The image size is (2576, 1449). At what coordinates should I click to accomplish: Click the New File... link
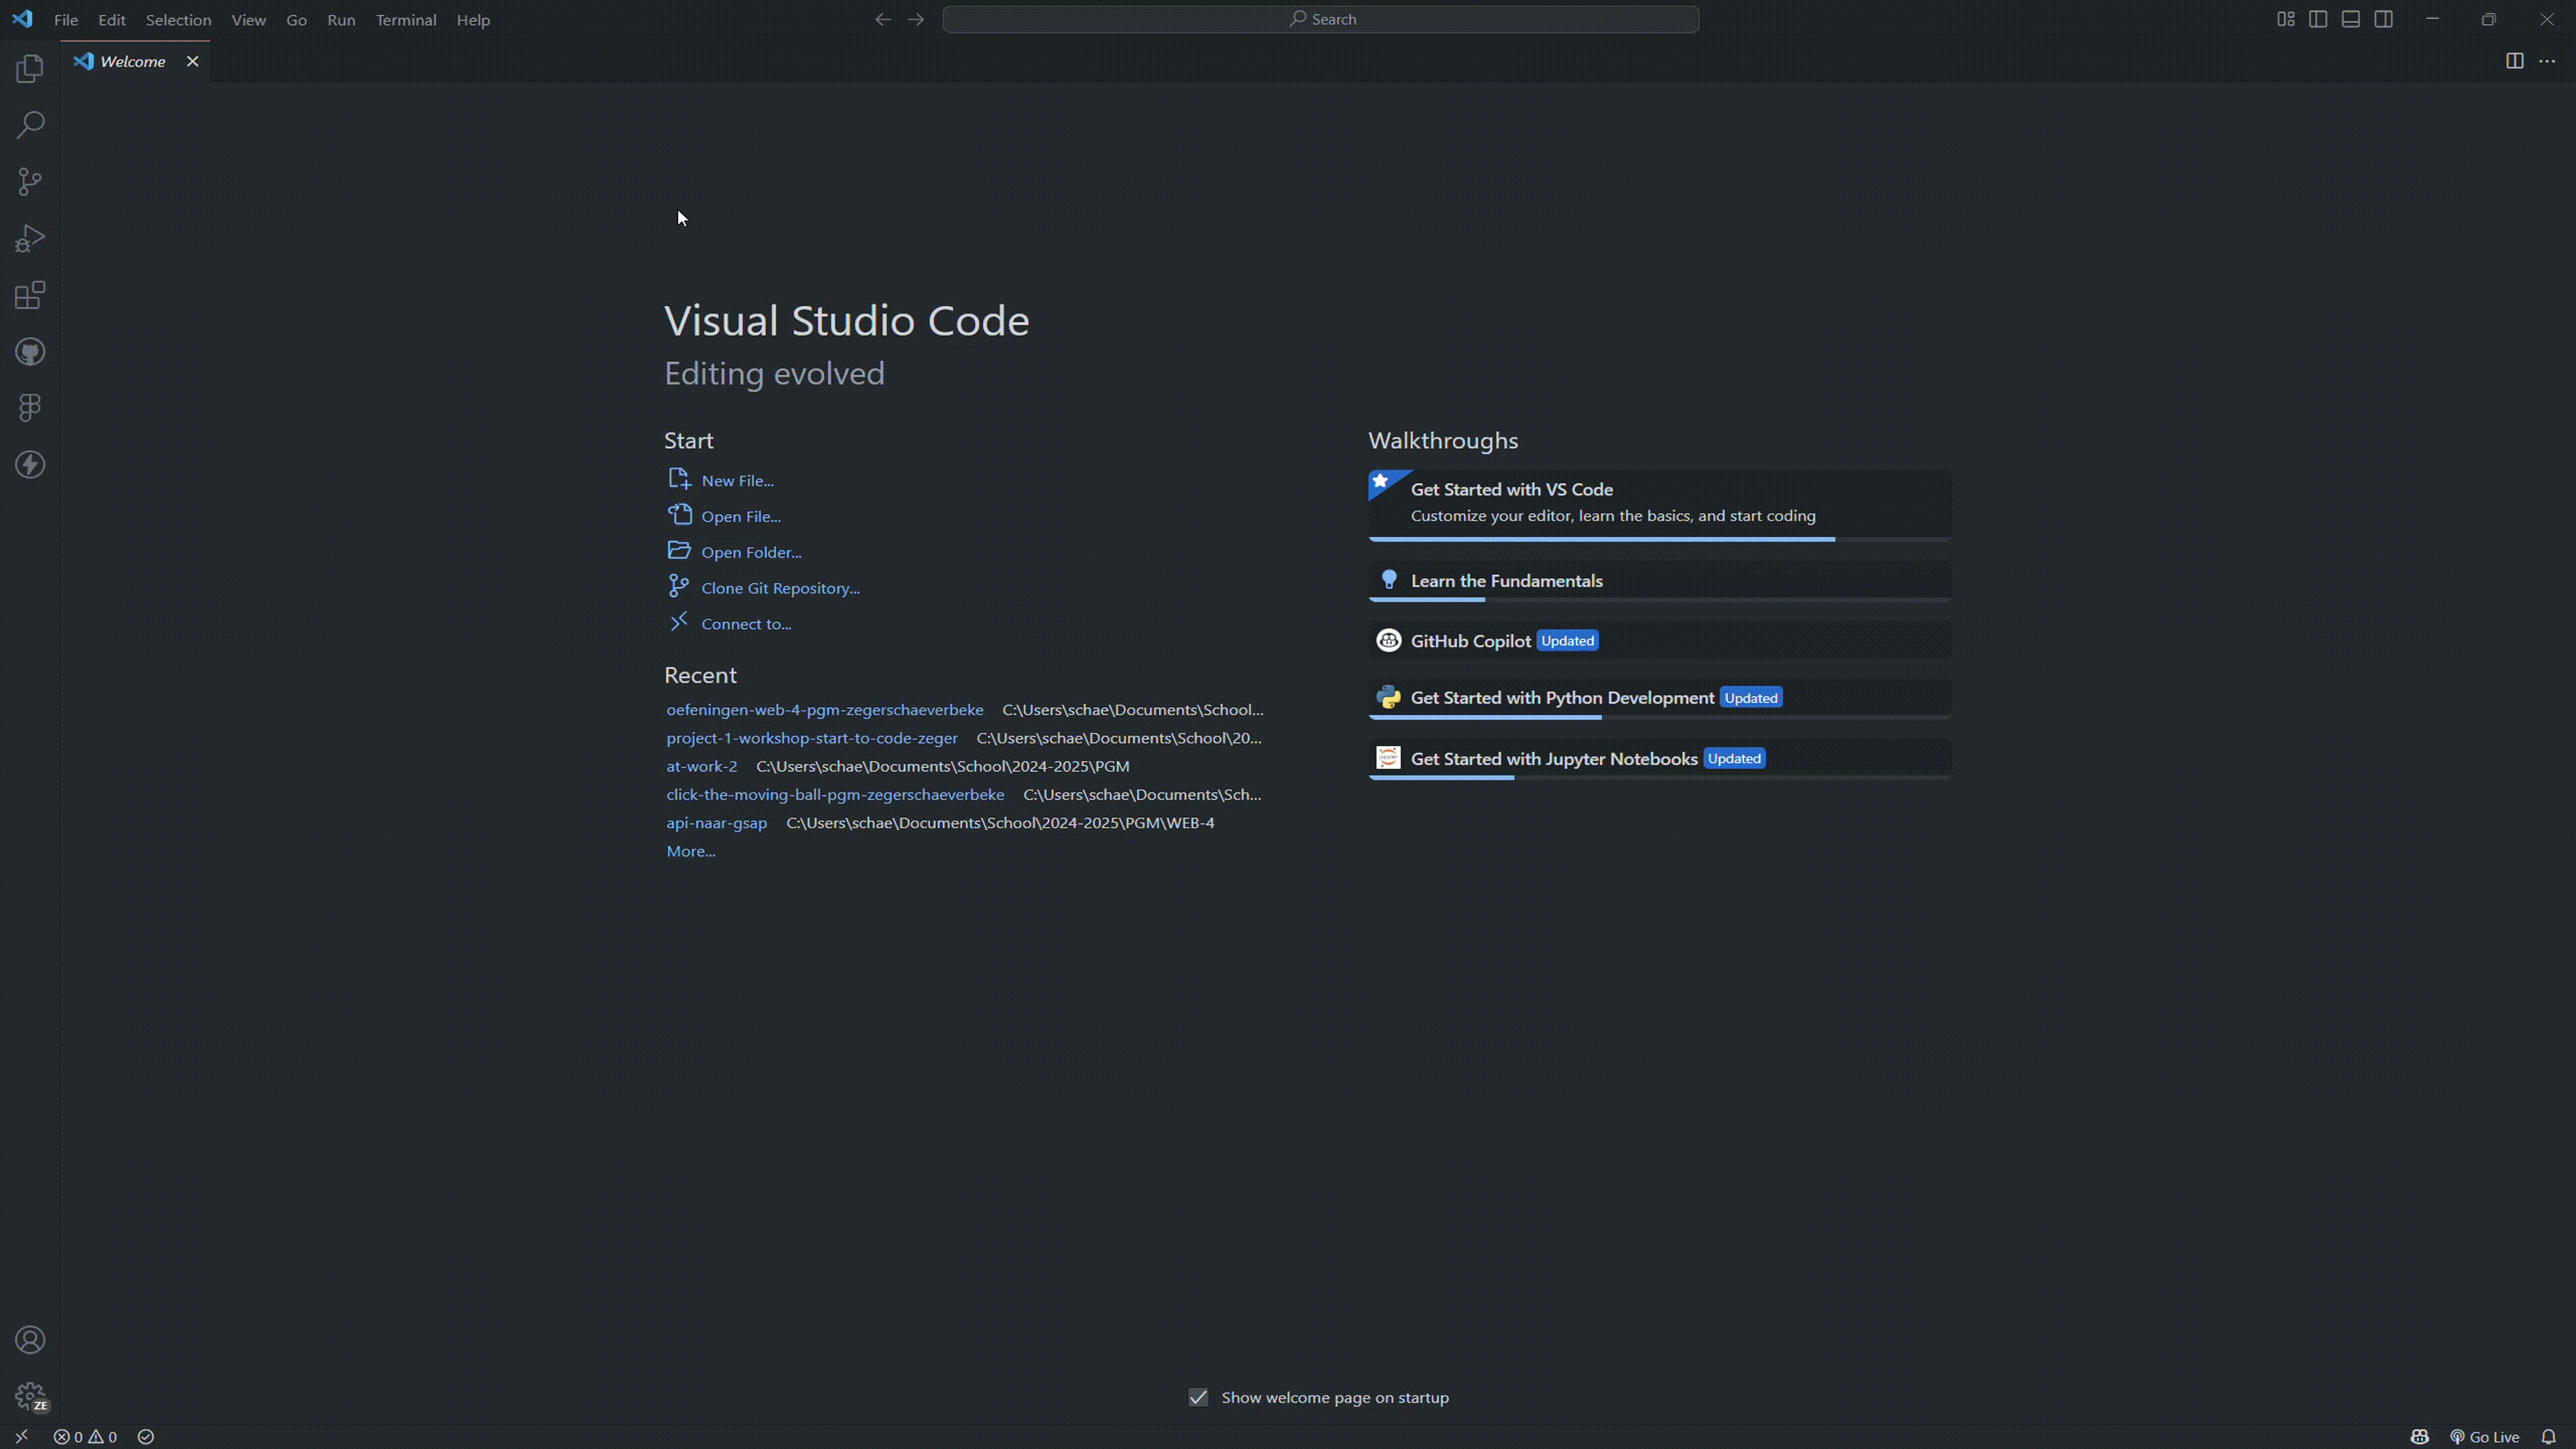(737, 480)
